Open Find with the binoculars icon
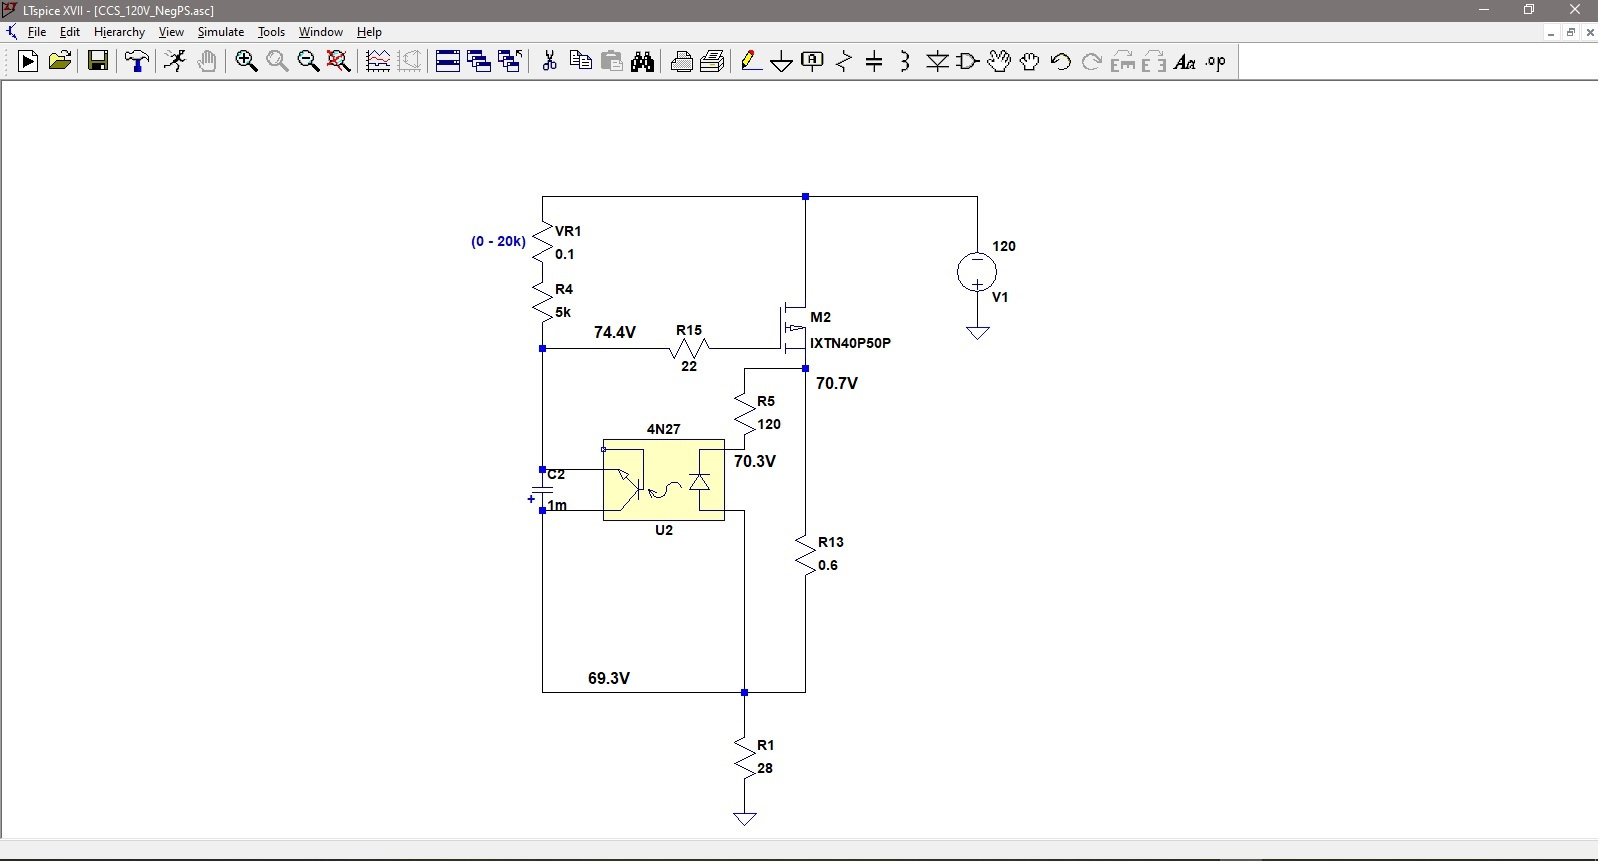 (642, 62)
